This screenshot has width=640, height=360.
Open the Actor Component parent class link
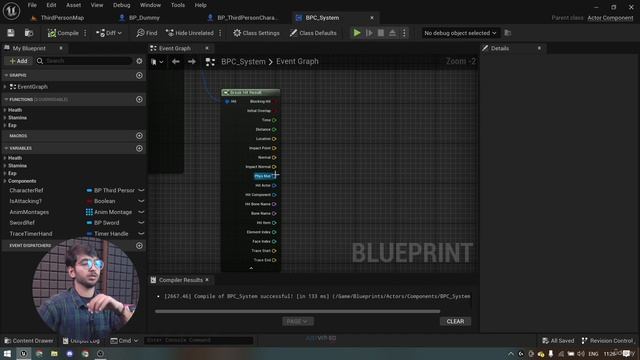(x=610, y=18)
